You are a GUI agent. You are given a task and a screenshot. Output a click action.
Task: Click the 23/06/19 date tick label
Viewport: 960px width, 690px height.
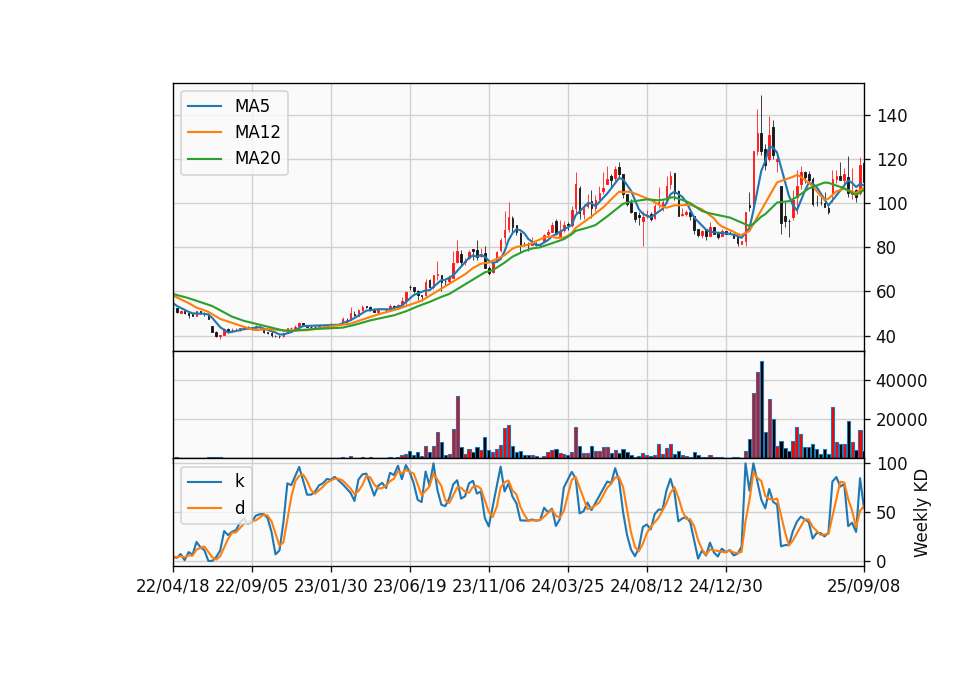(410, 586)
